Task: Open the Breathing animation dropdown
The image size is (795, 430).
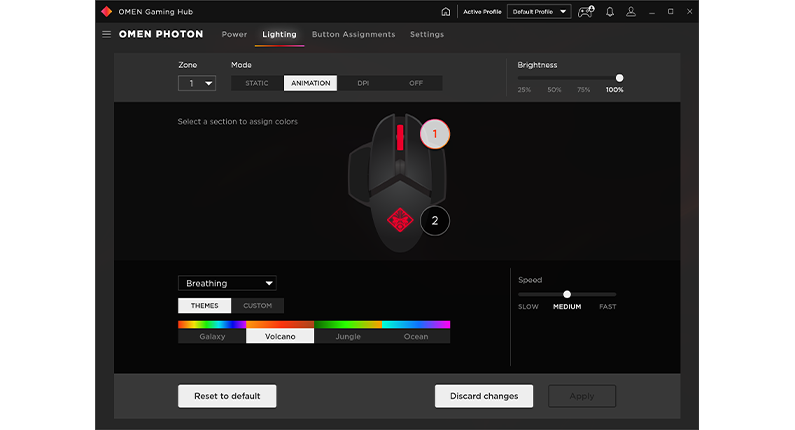Action: point(227,283)
